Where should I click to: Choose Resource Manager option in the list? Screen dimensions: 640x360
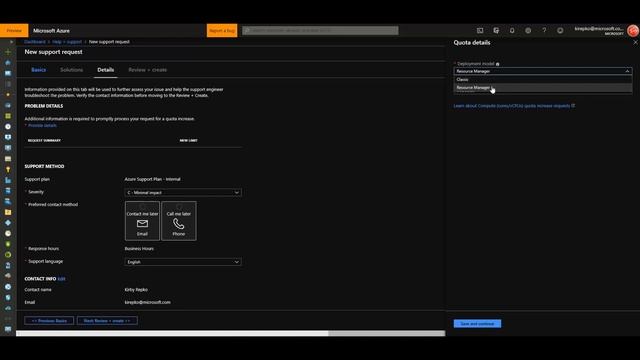point(543,88)
